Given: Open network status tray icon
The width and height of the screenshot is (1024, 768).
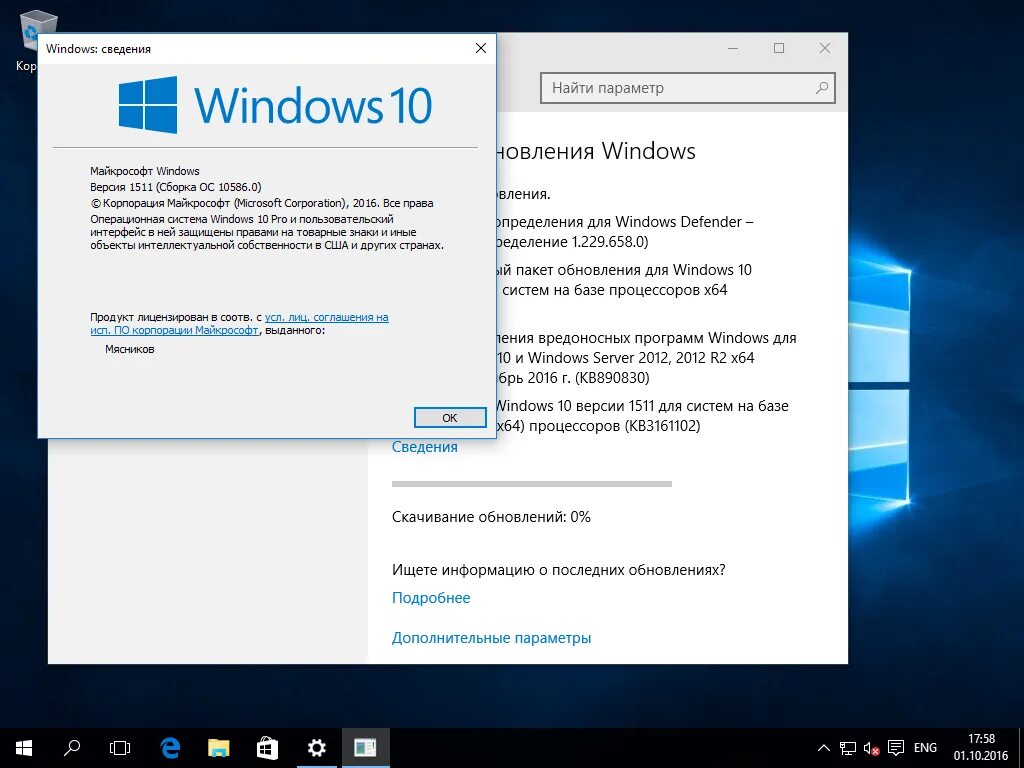Looking at the screenshot, I should click(x=848, y=748).
